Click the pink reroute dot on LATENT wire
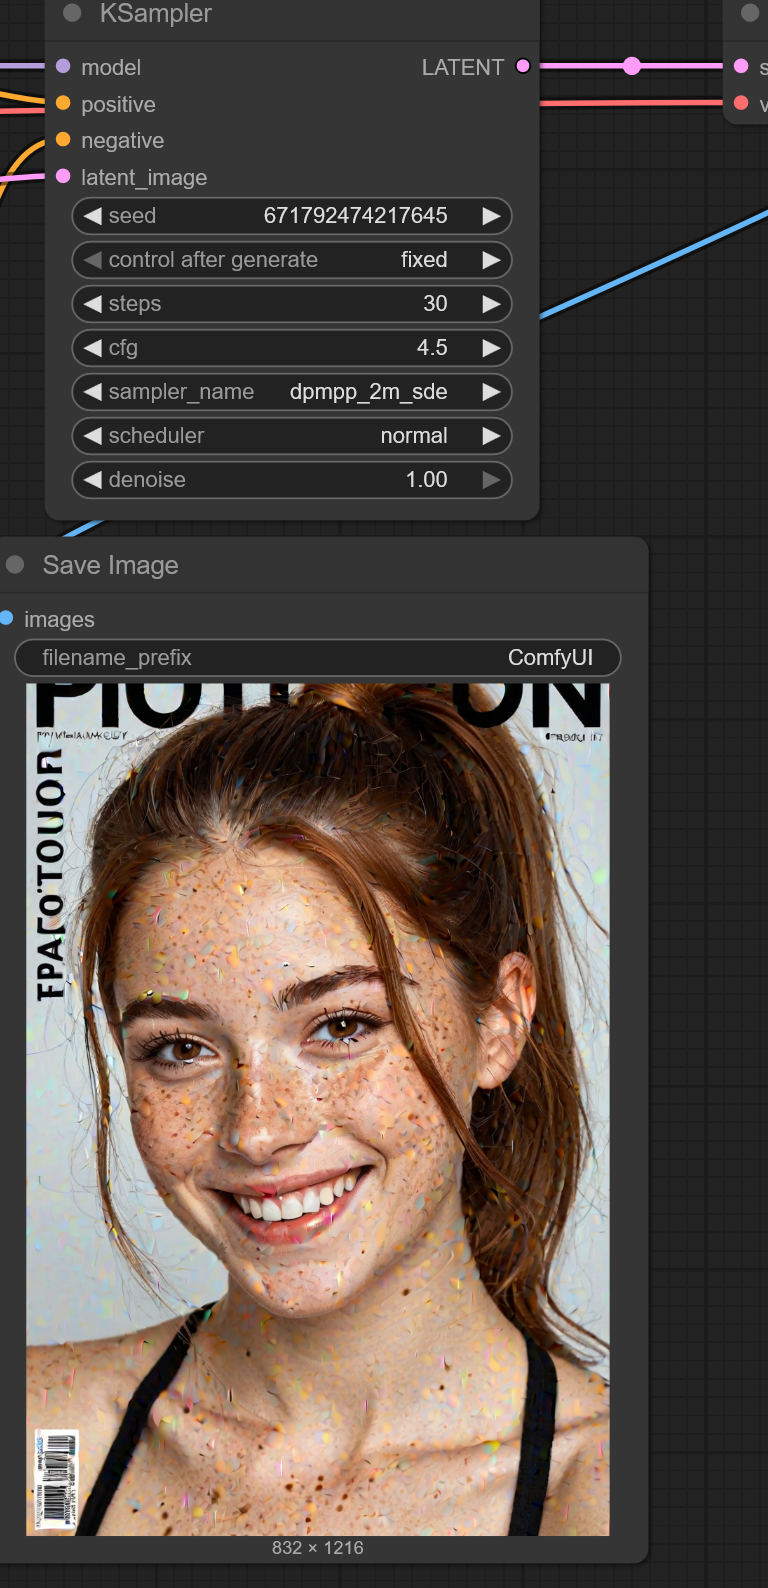Screen dimensions: 768x1588 point(631,66)
